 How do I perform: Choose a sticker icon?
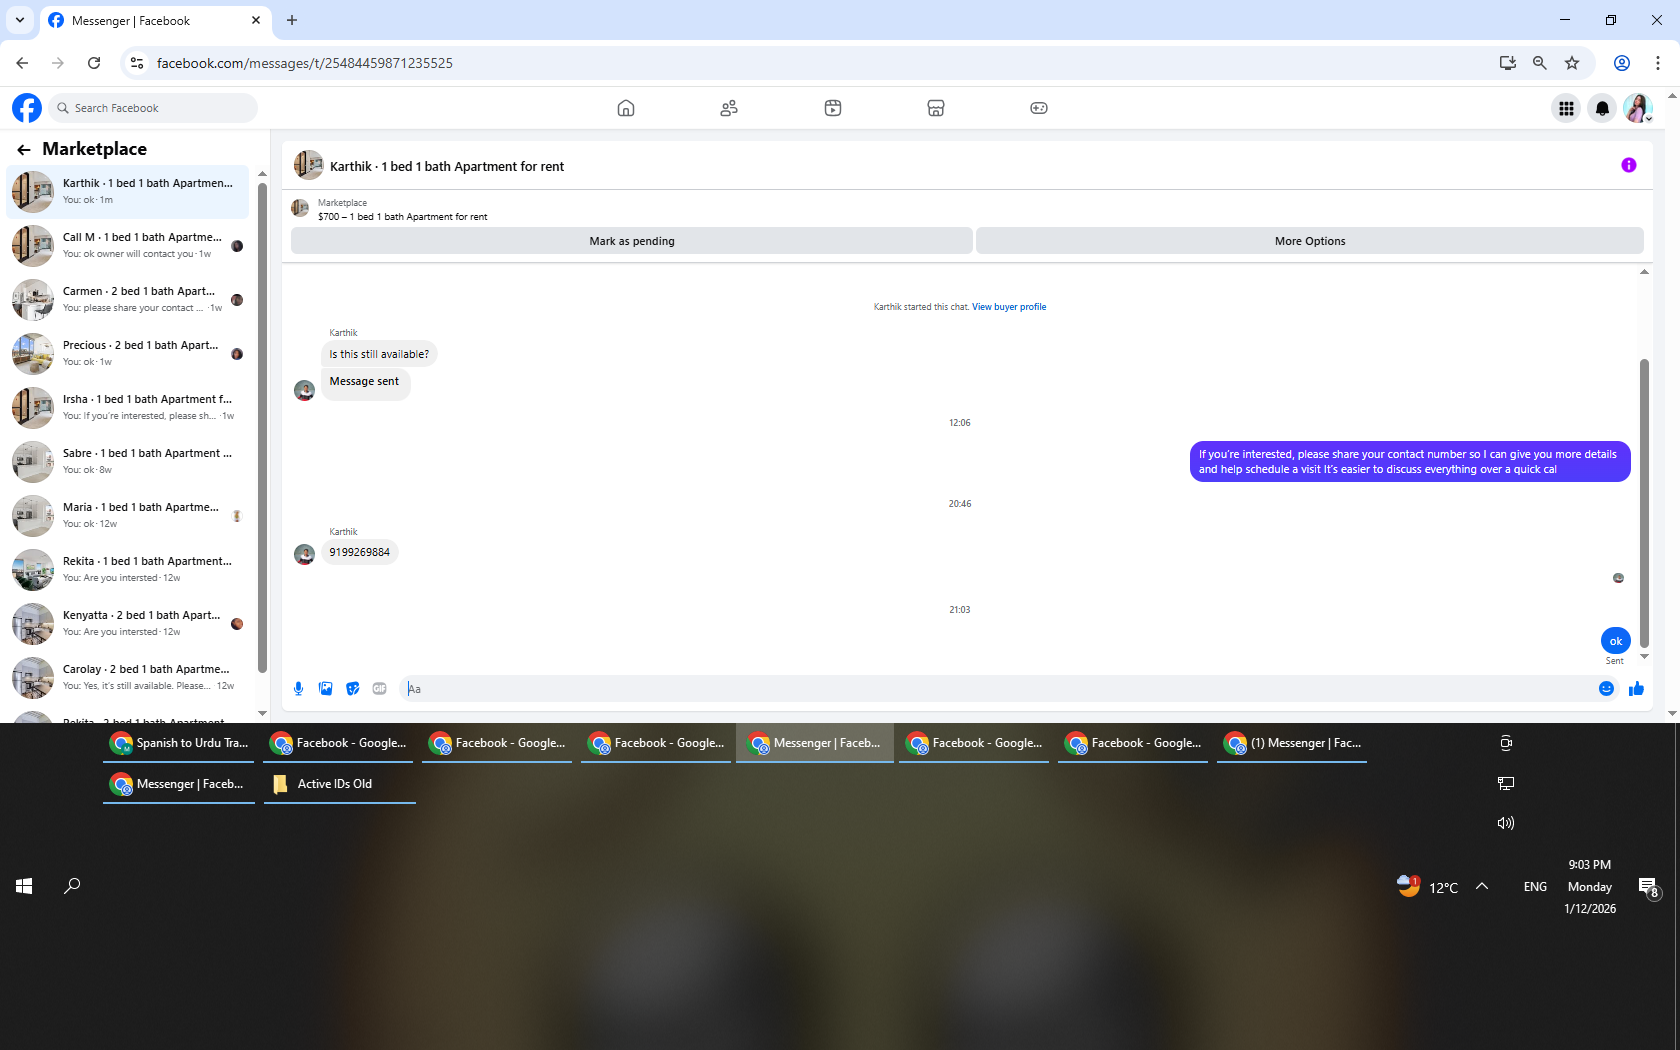tap(352, 688)
